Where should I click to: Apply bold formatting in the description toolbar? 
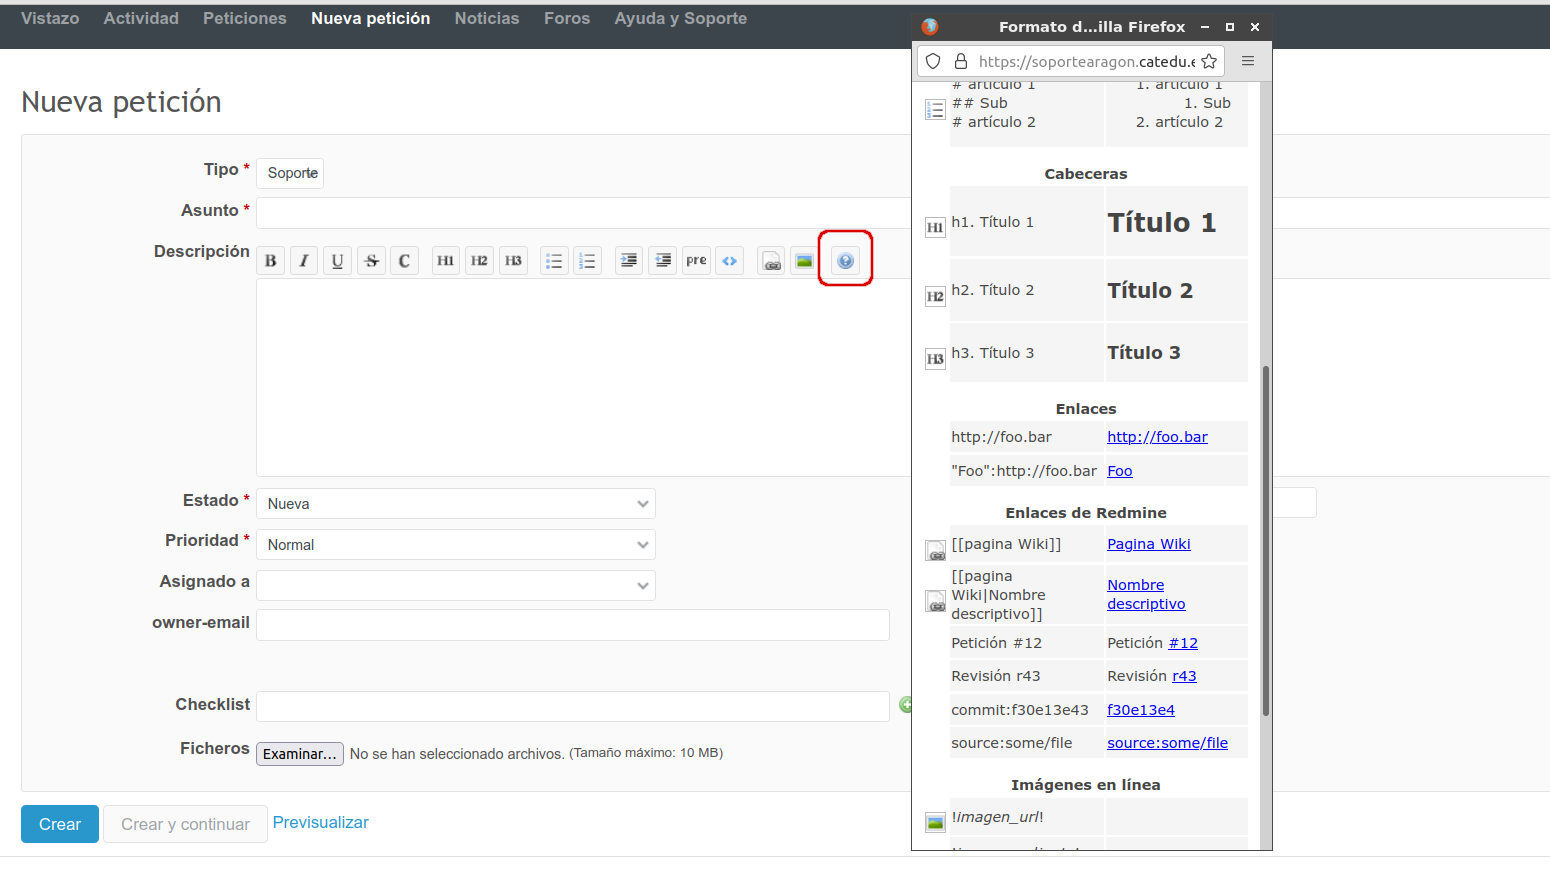point(270,261)
